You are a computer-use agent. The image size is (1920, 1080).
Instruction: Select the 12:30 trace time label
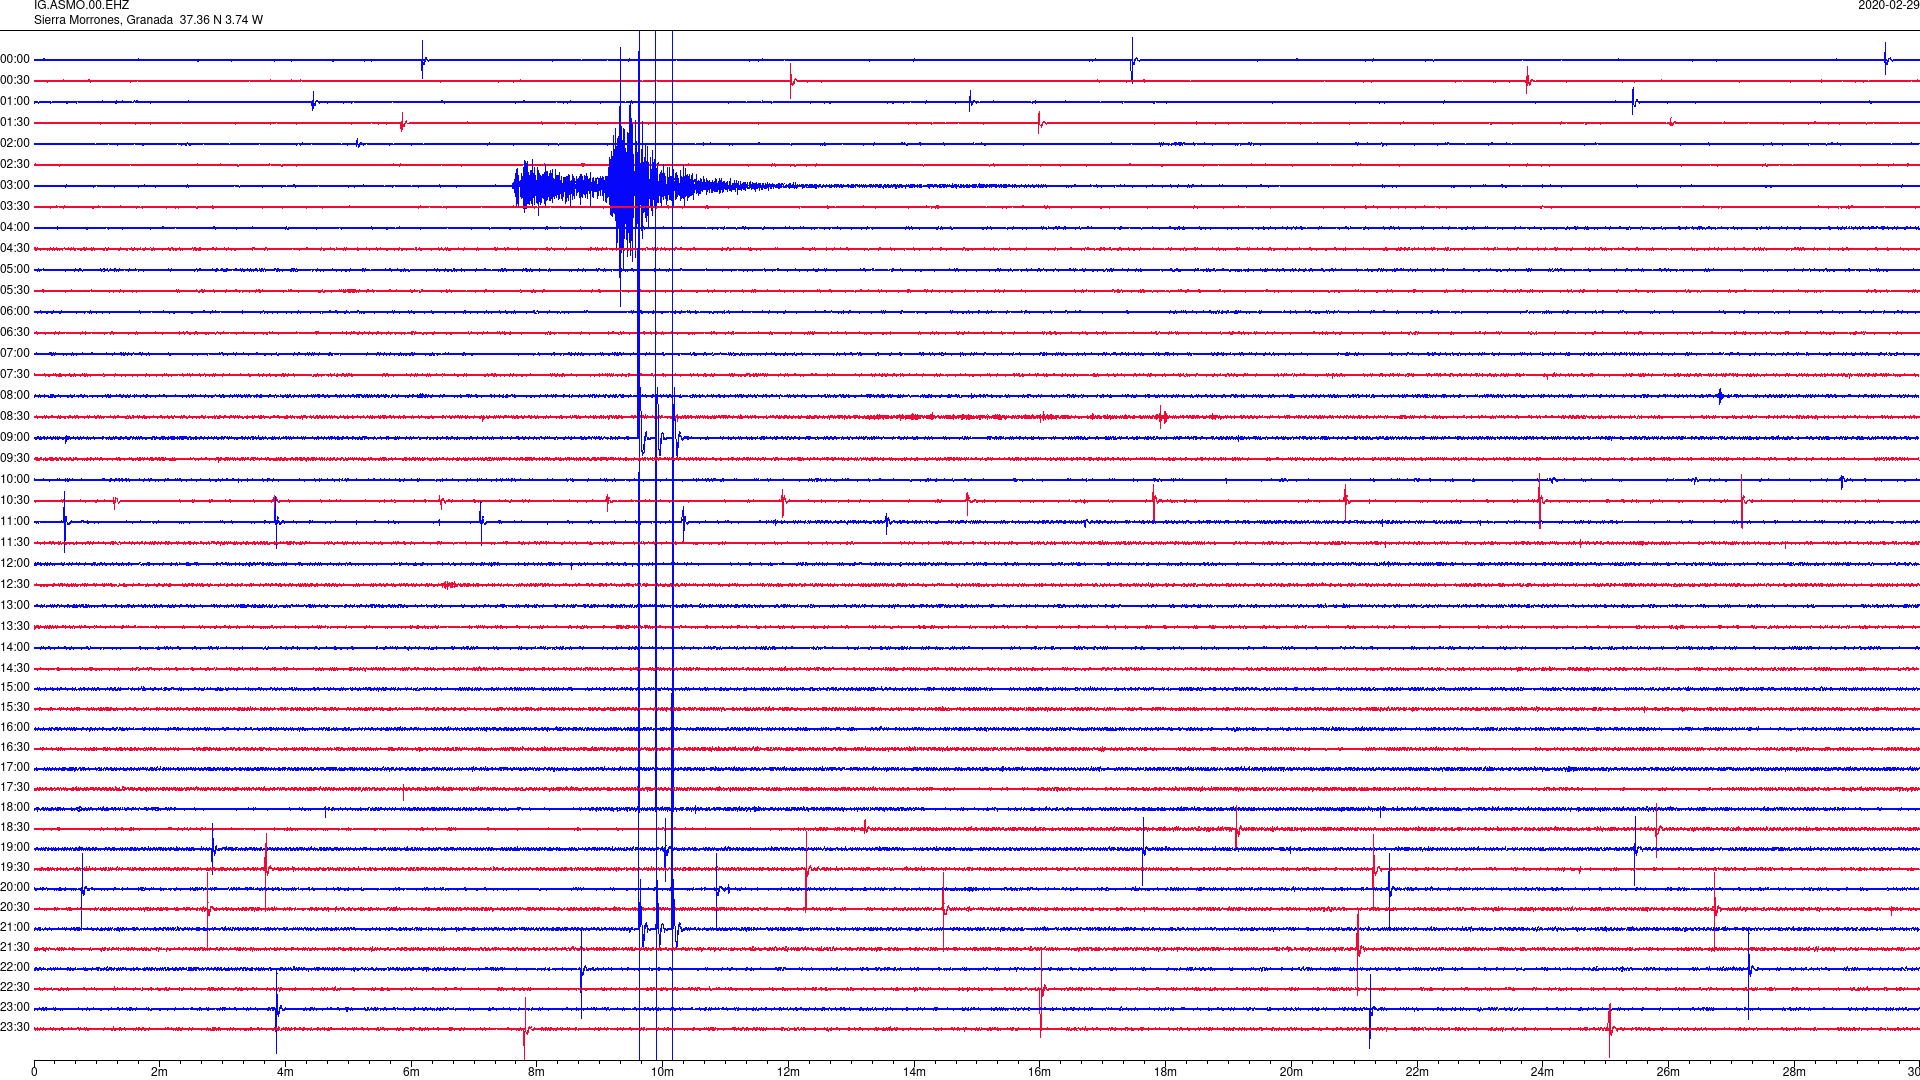(15, 585)
